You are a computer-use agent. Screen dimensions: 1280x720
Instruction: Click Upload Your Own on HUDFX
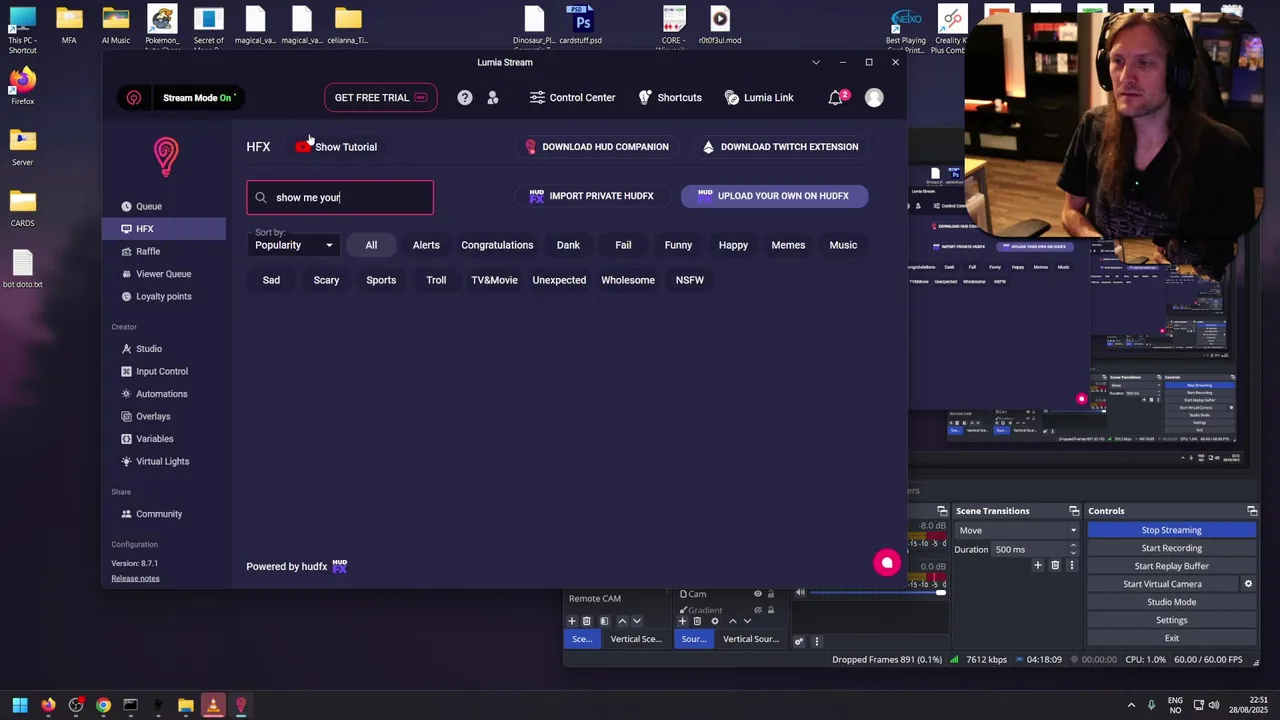click(x=774, y=196)
